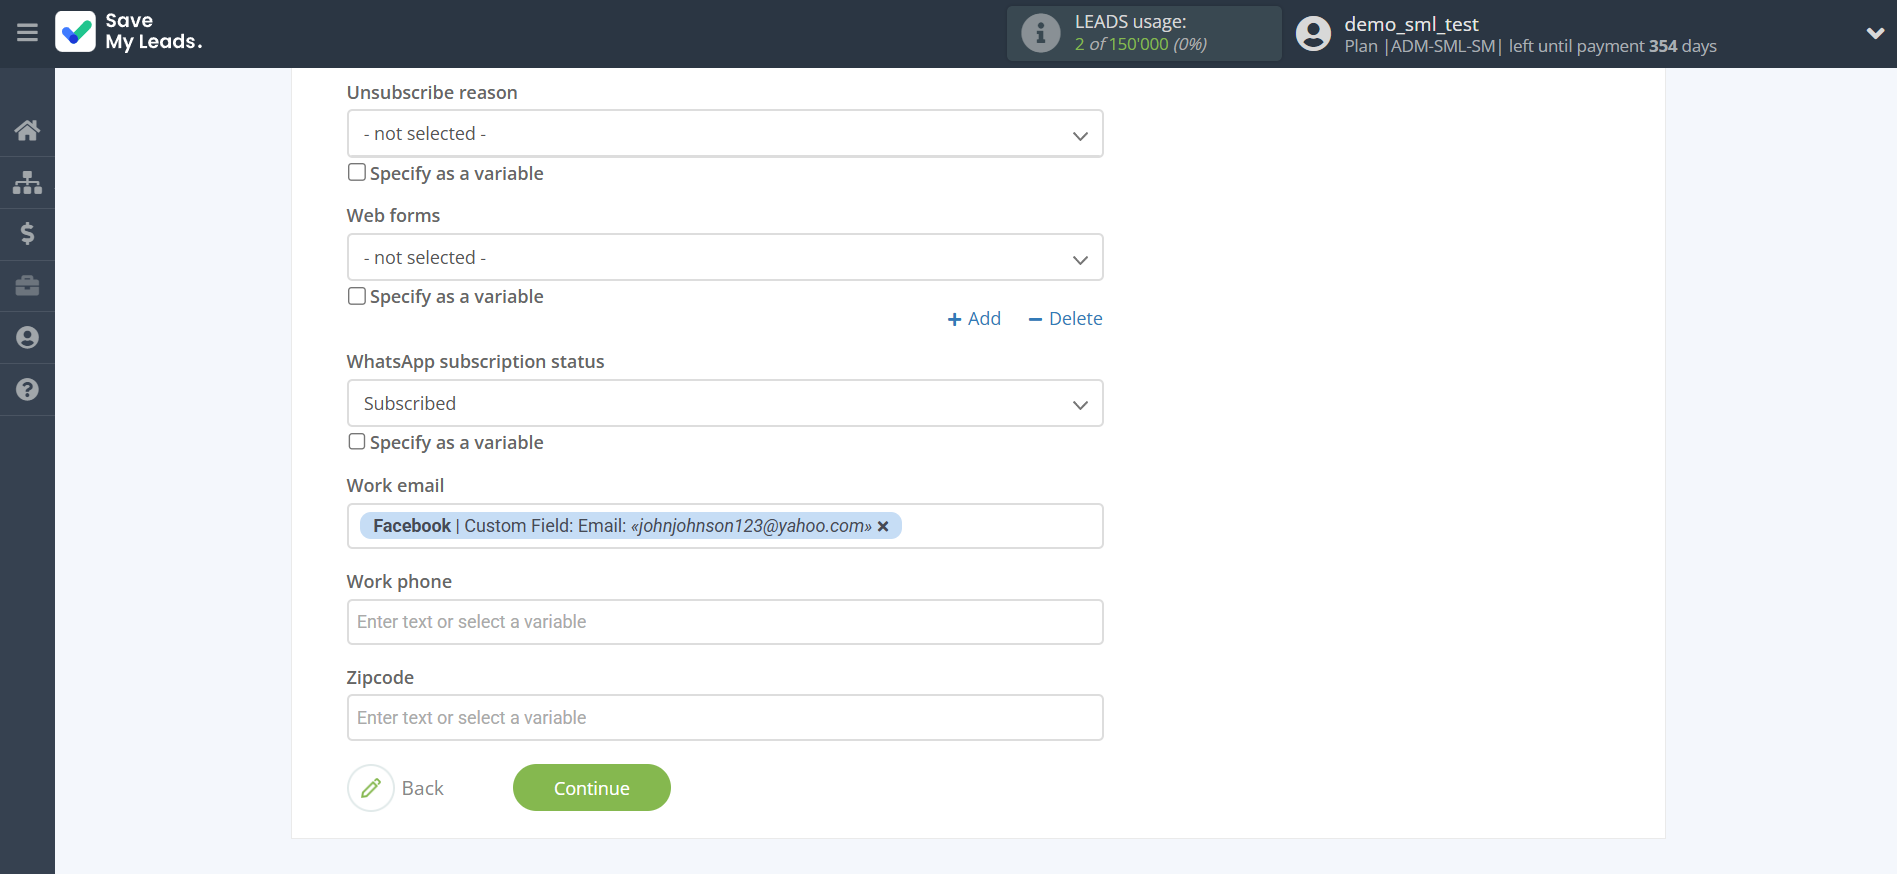Remove Facebook email variable tag
The image size is (1897, 874).
coord(883,527)
